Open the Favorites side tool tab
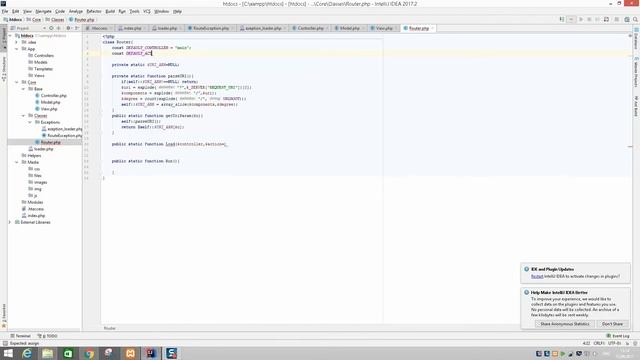 point(4,316)
